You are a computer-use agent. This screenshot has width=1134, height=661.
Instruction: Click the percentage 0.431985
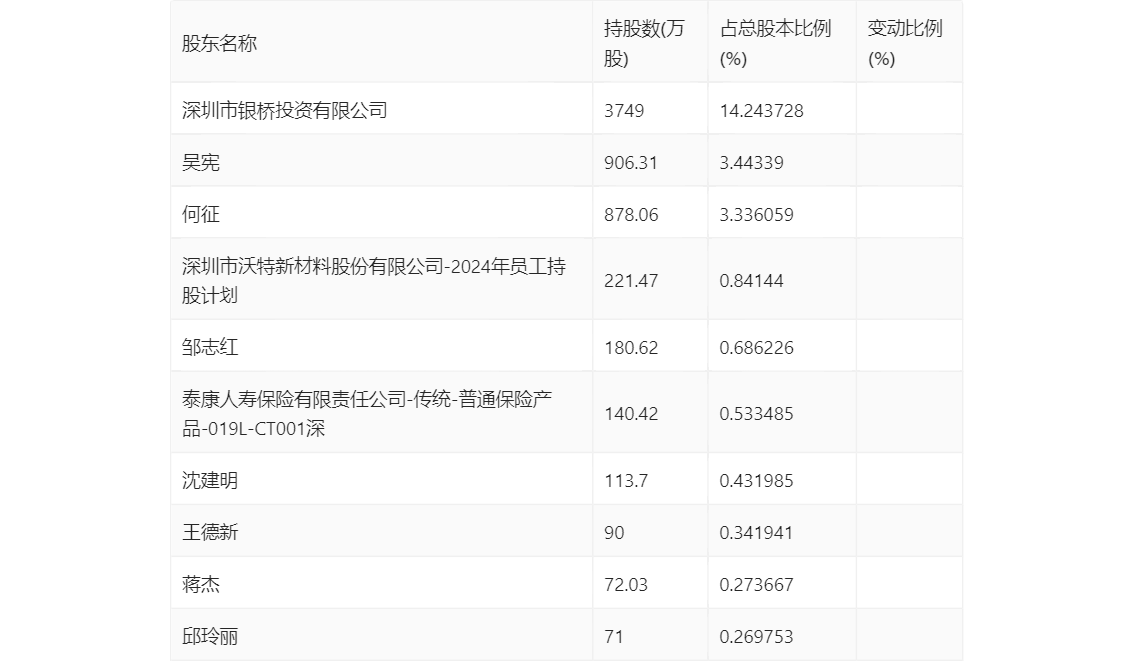[756, 481]
